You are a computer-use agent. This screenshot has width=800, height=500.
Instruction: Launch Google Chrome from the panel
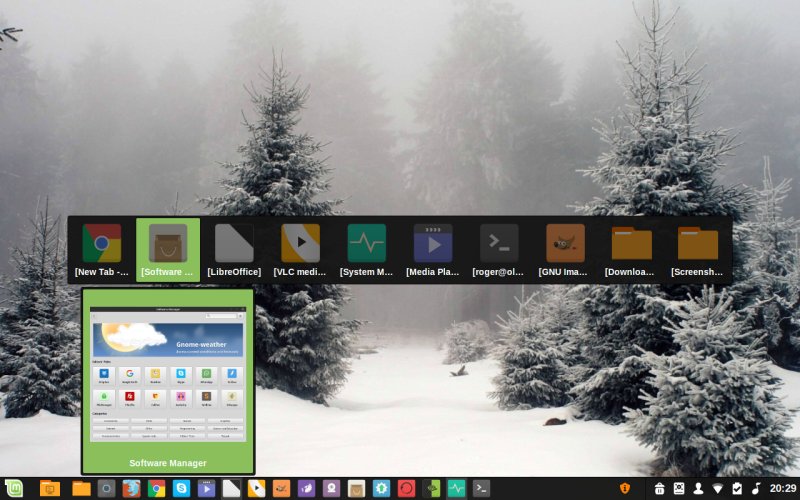coord(156,489)
